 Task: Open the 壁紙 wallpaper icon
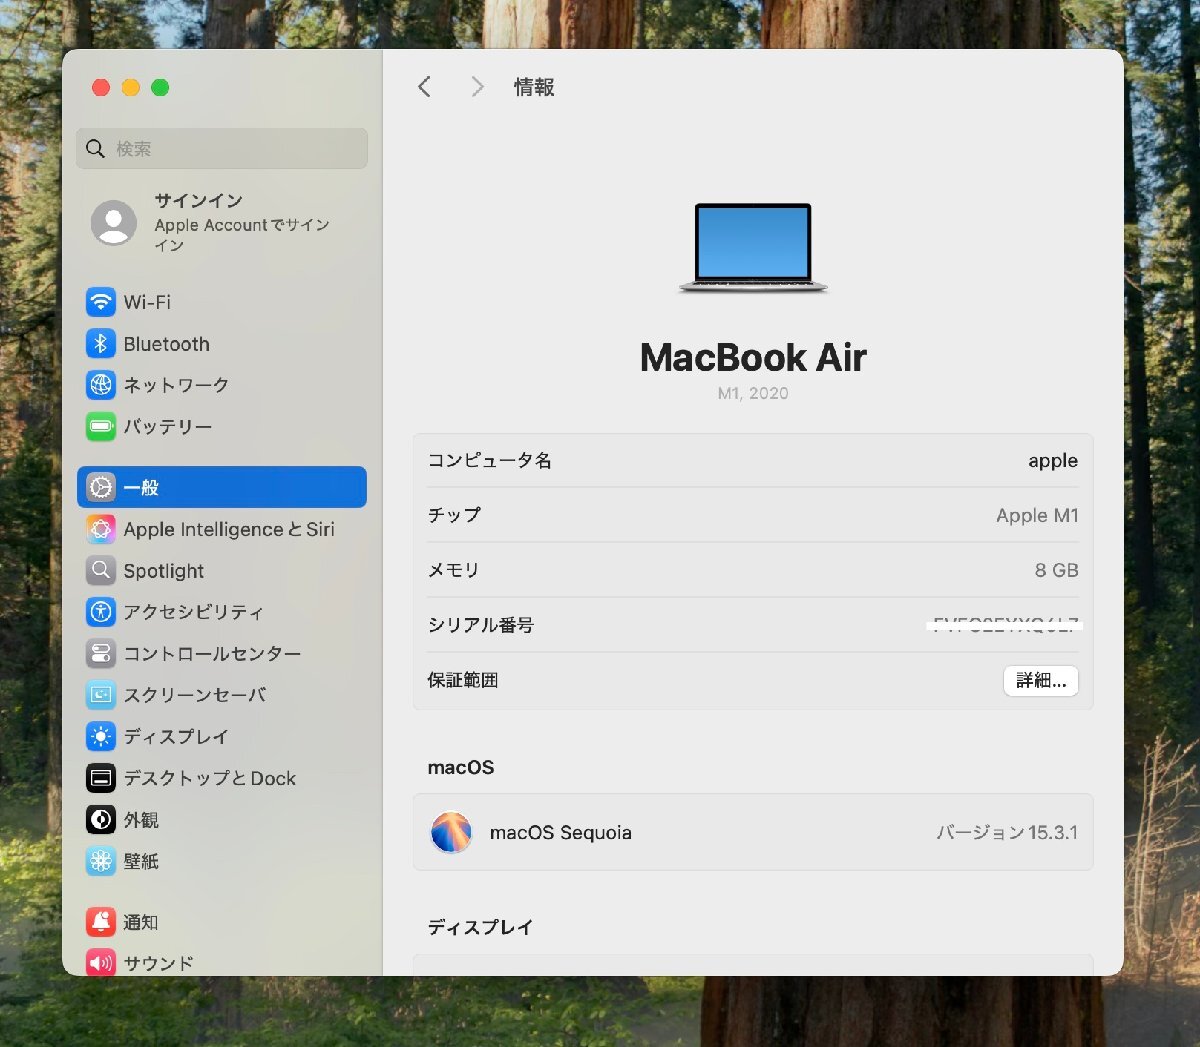101,861
